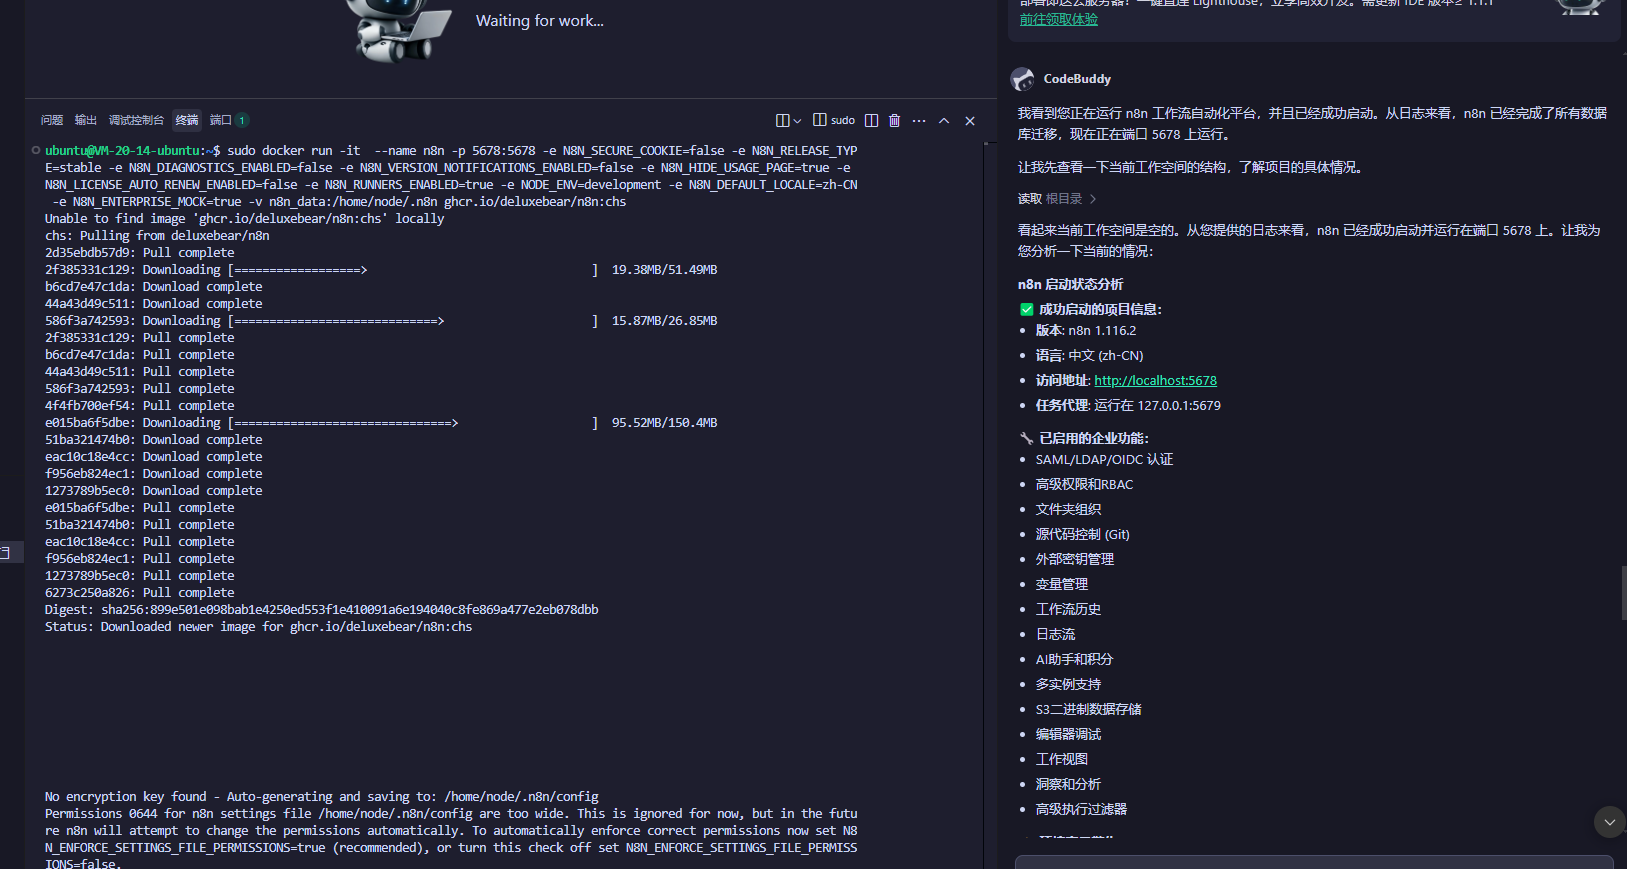Click the '语言: 中文 (zh-CN)' bullet
The height and width of the screenshot is (869, 1627).
point(1089,355)
